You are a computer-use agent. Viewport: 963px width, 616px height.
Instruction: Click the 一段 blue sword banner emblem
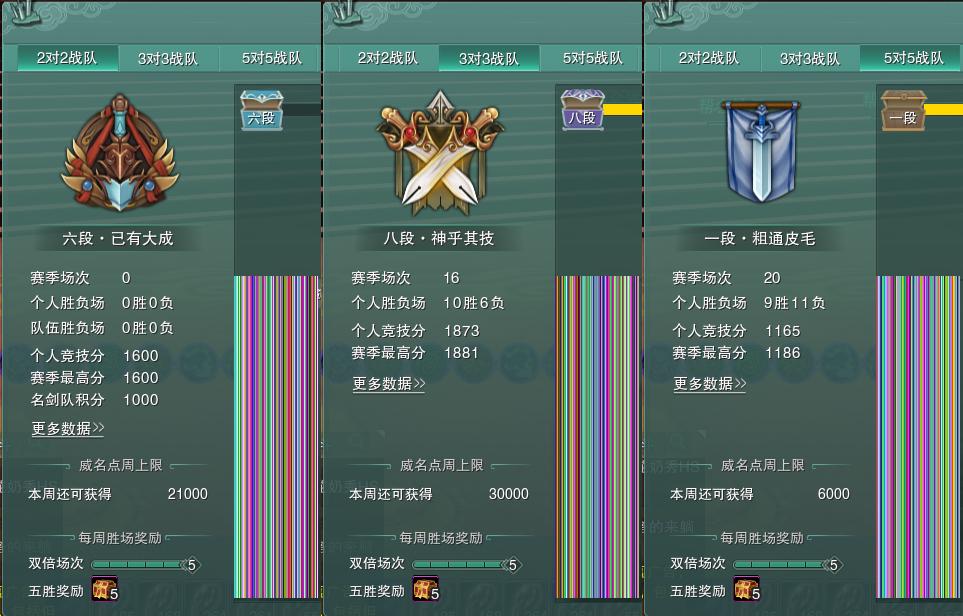click(761, 152)
